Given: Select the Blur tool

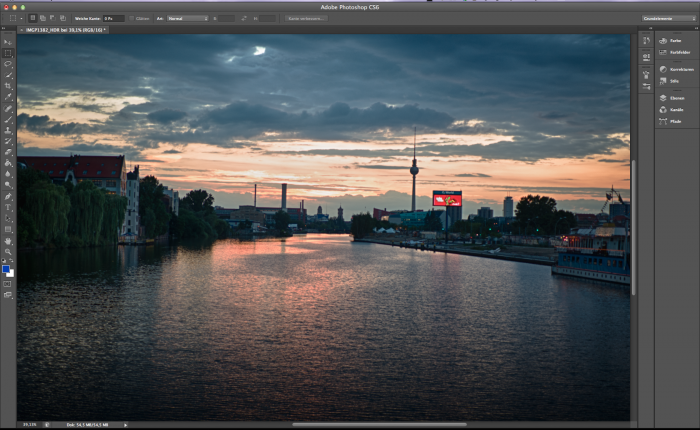Looking at the screenshot, I should pyautogui.click(x=8, y=174).
